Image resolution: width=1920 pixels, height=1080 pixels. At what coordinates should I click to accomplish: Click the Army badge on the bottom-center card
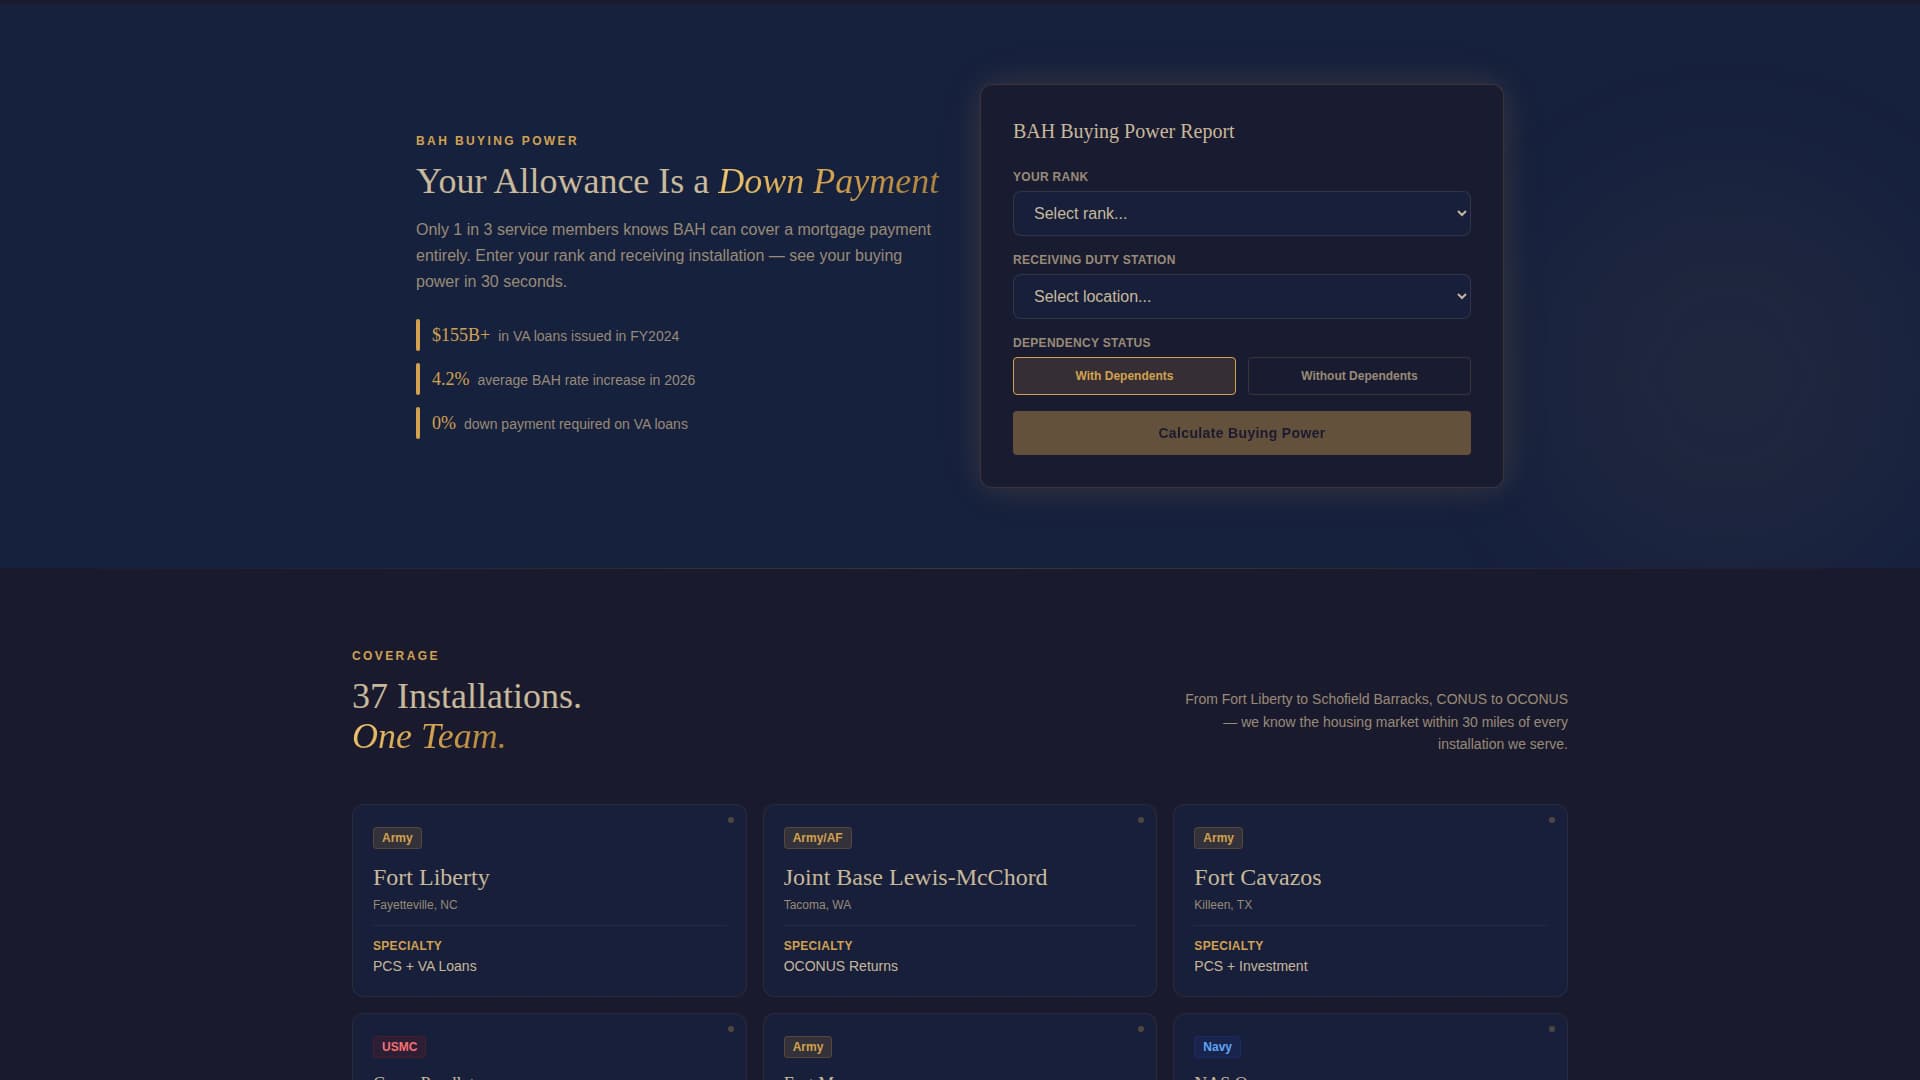[x=808, y=1046]
